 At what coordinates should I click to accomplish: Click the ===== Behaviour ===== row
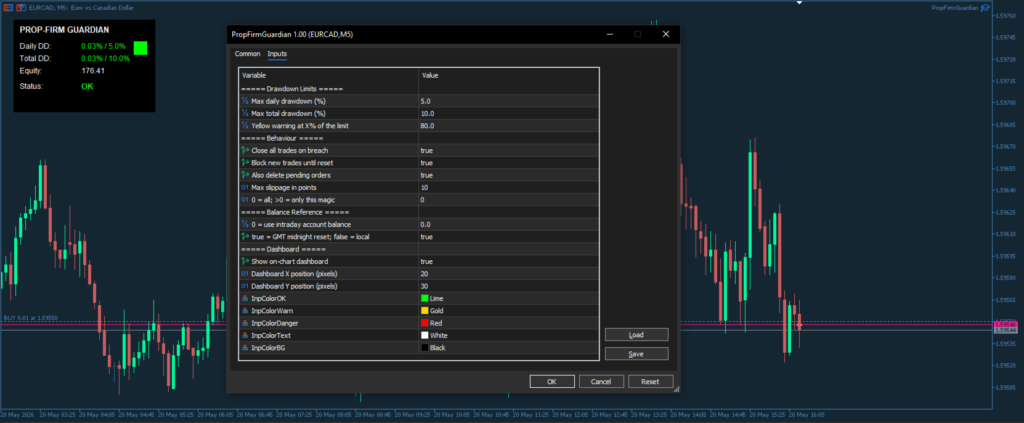coord(419,138)
